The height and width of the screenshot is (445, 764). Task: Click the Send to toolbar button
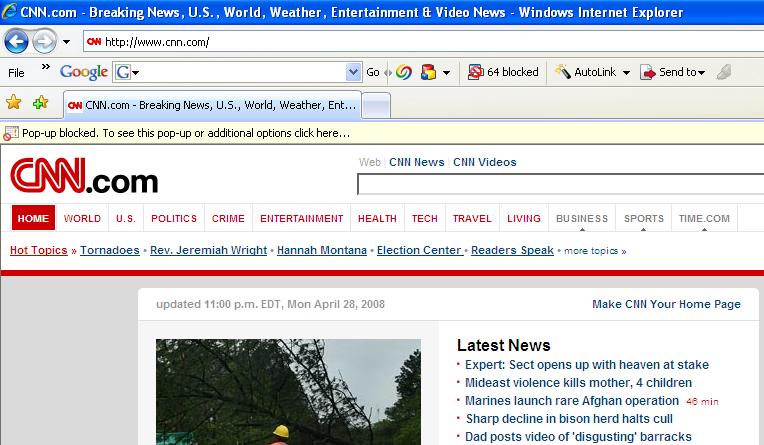click(x=673, y=72)
